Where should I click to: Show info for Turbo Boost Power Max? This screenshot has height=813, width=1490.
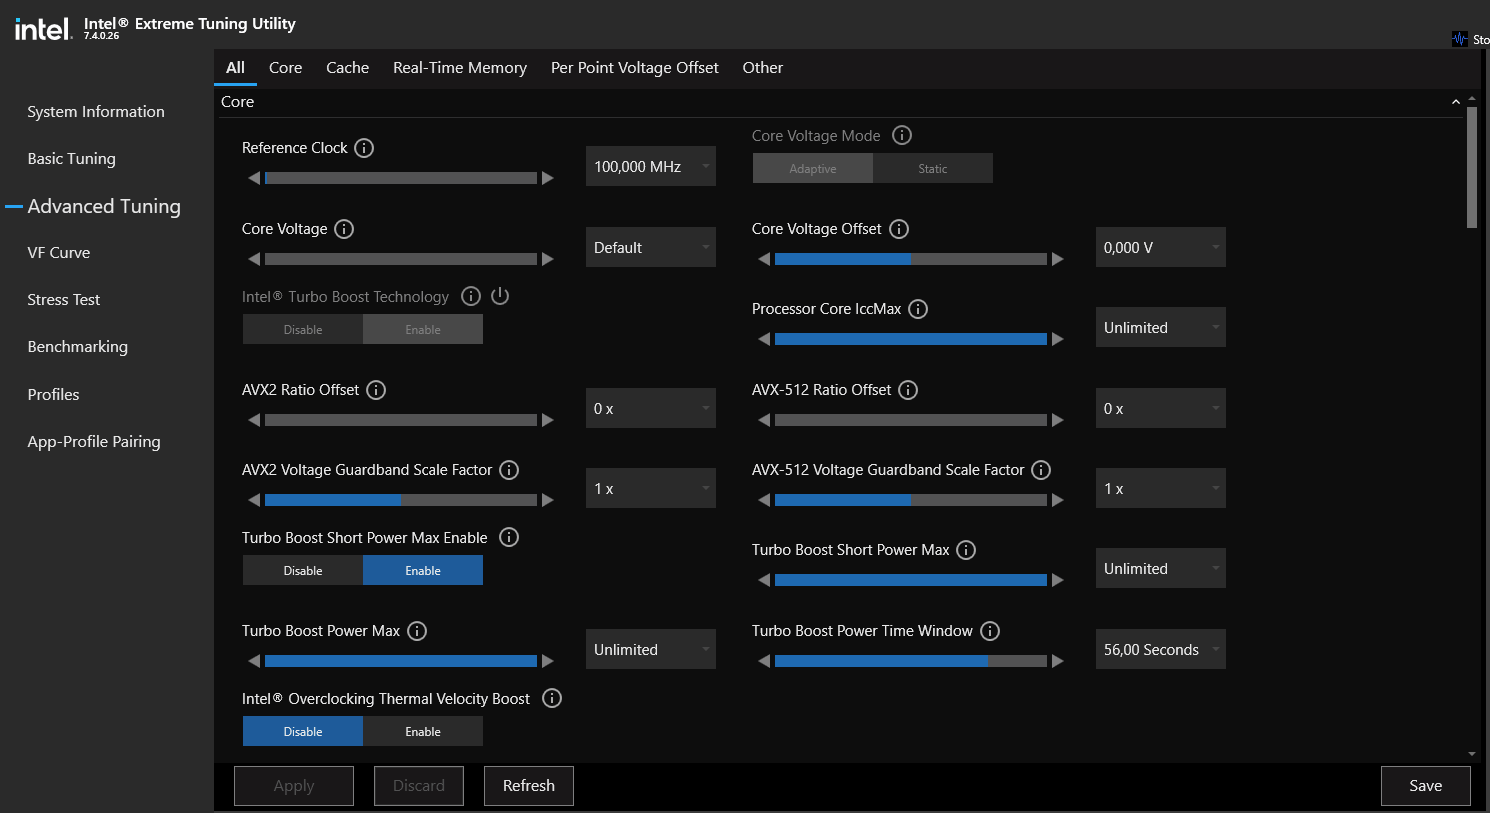click(417, 631)
